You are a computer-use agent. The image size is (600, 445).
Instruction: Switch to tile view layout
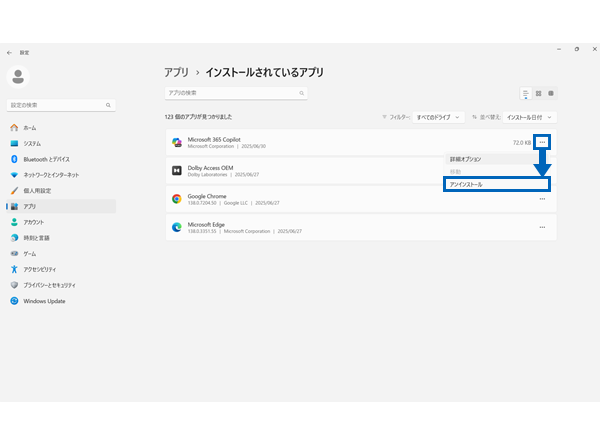551,93
